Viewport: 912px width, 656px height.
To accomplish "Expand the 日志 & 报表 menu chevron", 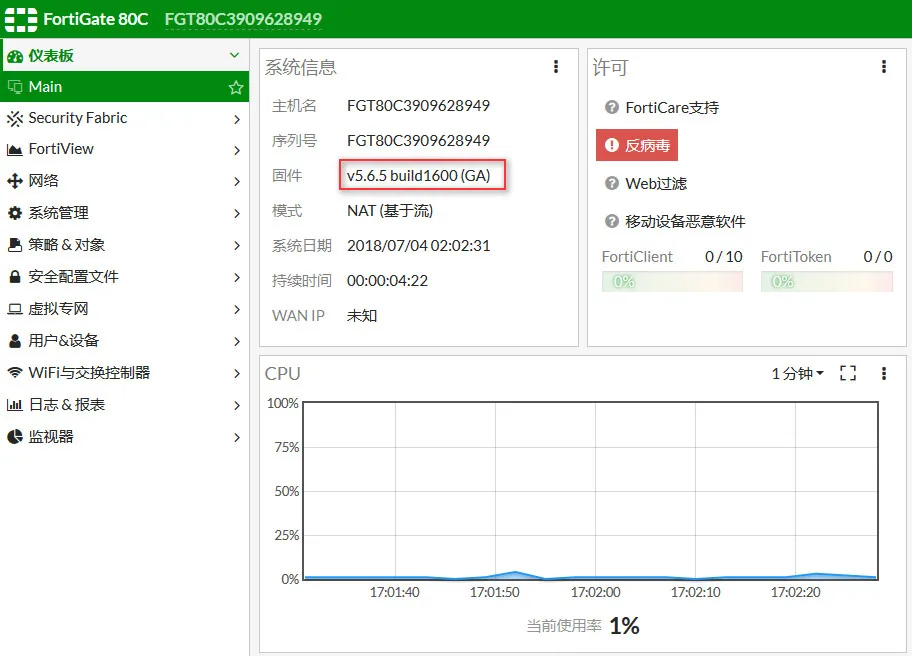I will (237, 405).
